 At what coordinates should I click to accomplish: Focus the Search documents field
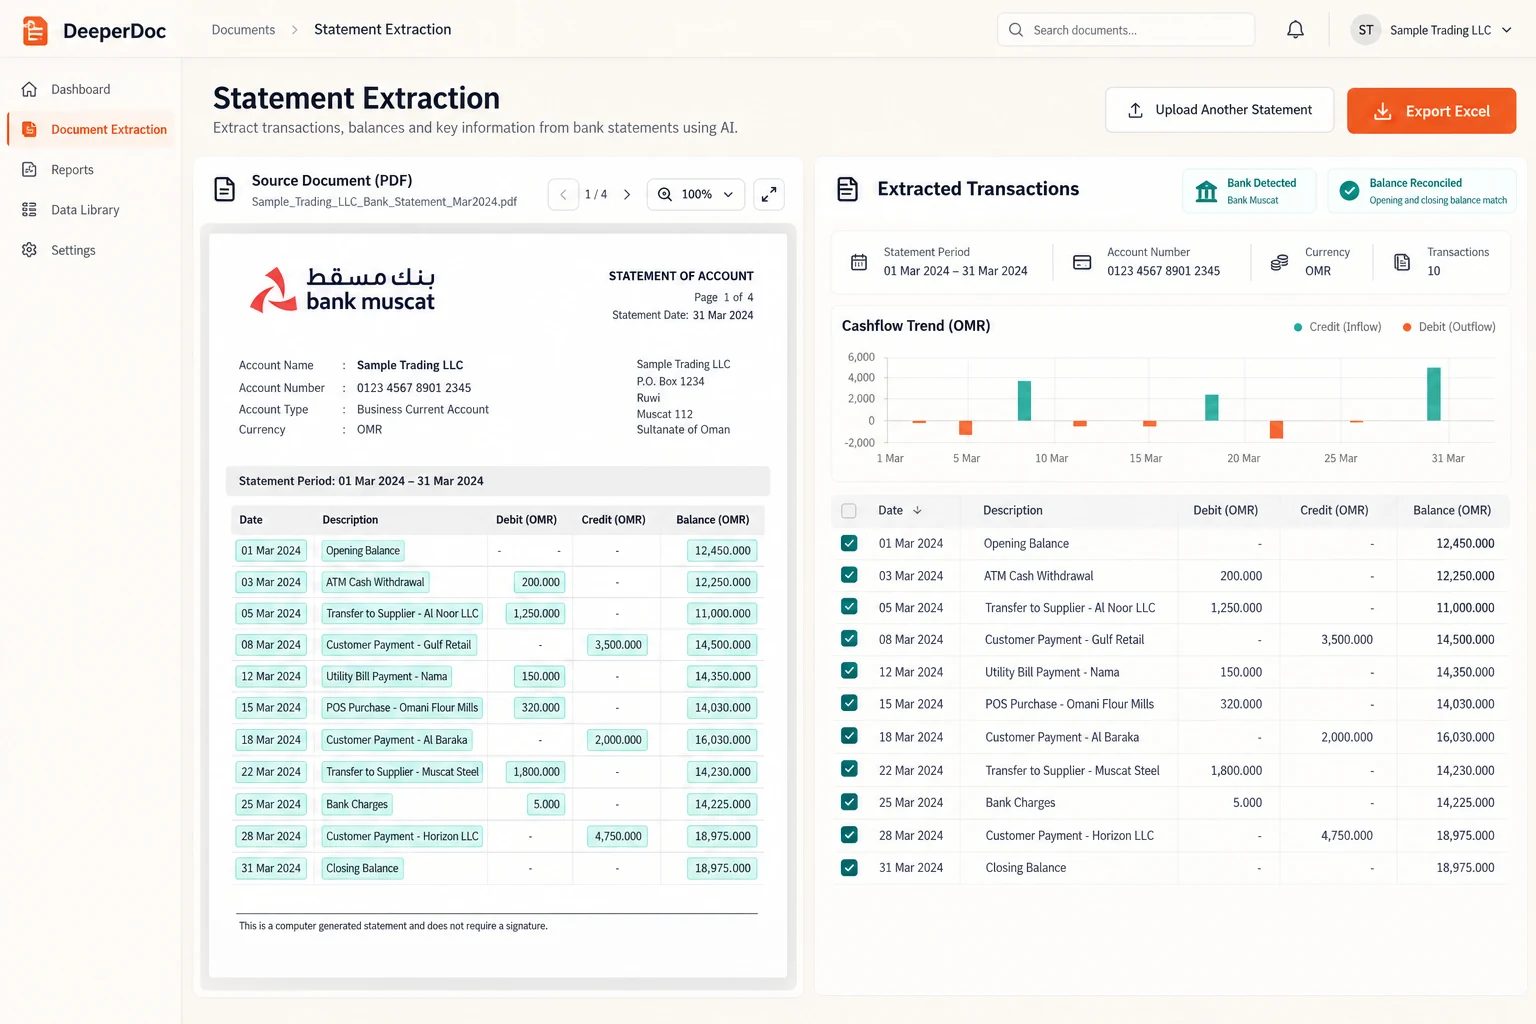pos(1126,30)
